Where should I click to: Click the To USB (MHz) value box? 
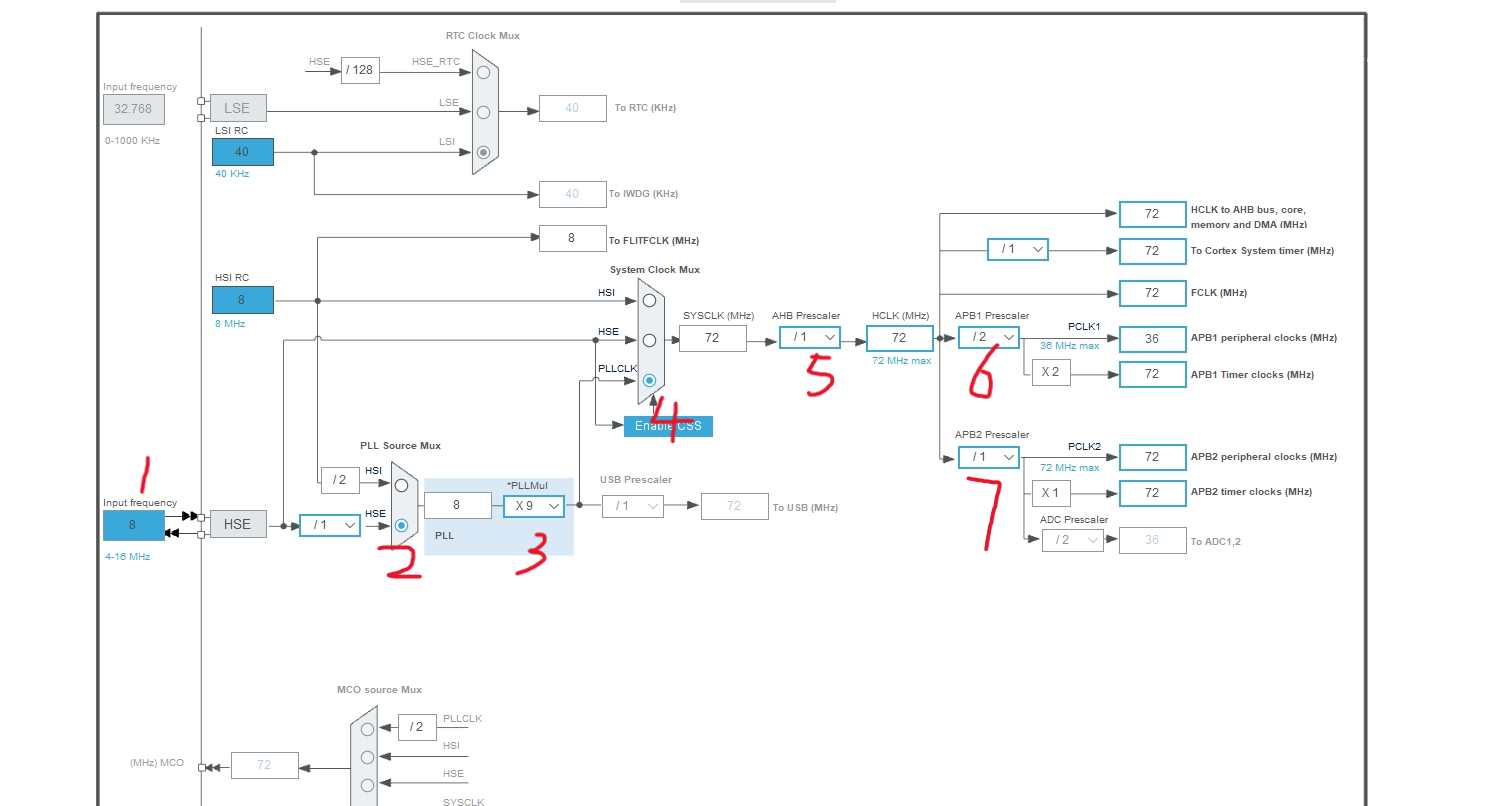point(734,506)
